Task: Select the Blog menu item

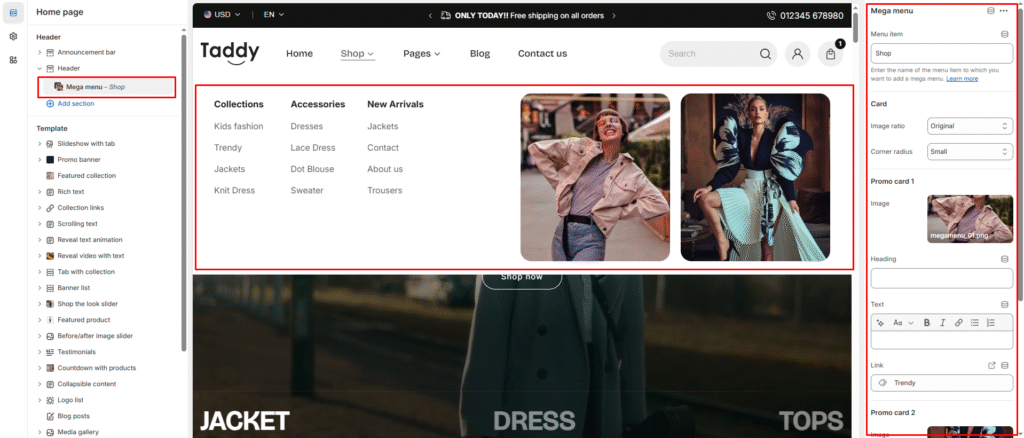Action: coord(479,54)
